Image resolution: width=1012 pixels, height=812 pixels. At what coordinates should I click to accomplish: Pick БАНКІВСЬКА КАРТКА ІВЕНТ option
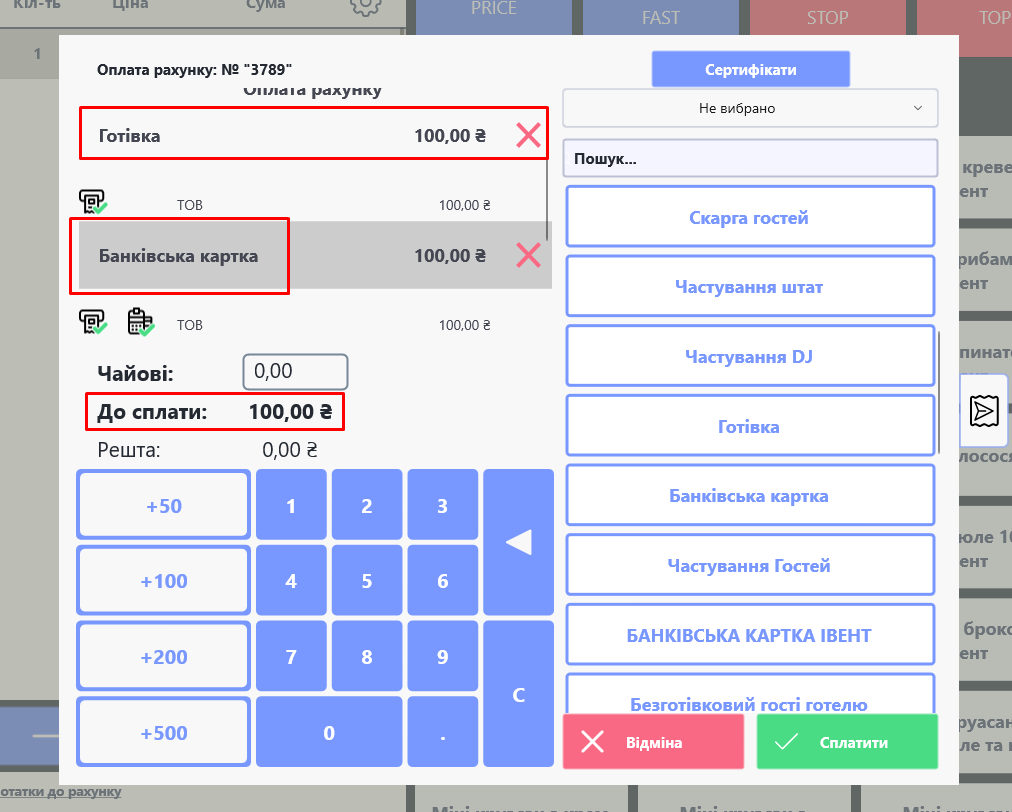[750, 635]
